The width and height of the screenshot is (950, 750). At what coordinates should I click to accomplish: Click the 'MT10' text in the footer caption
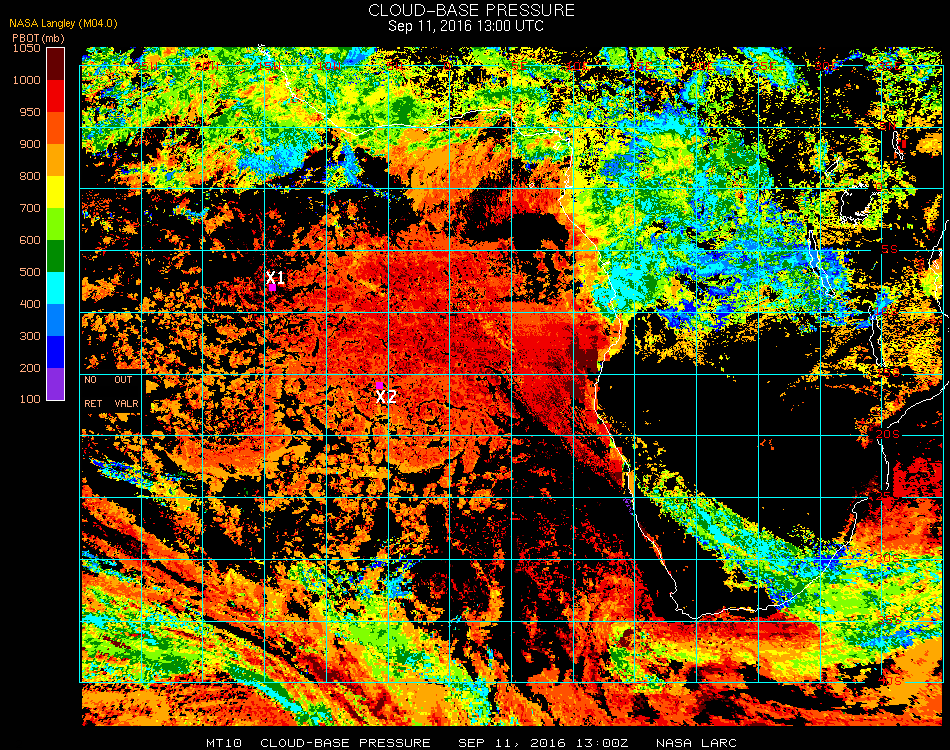pyautogui.click(x=224, y=743)
